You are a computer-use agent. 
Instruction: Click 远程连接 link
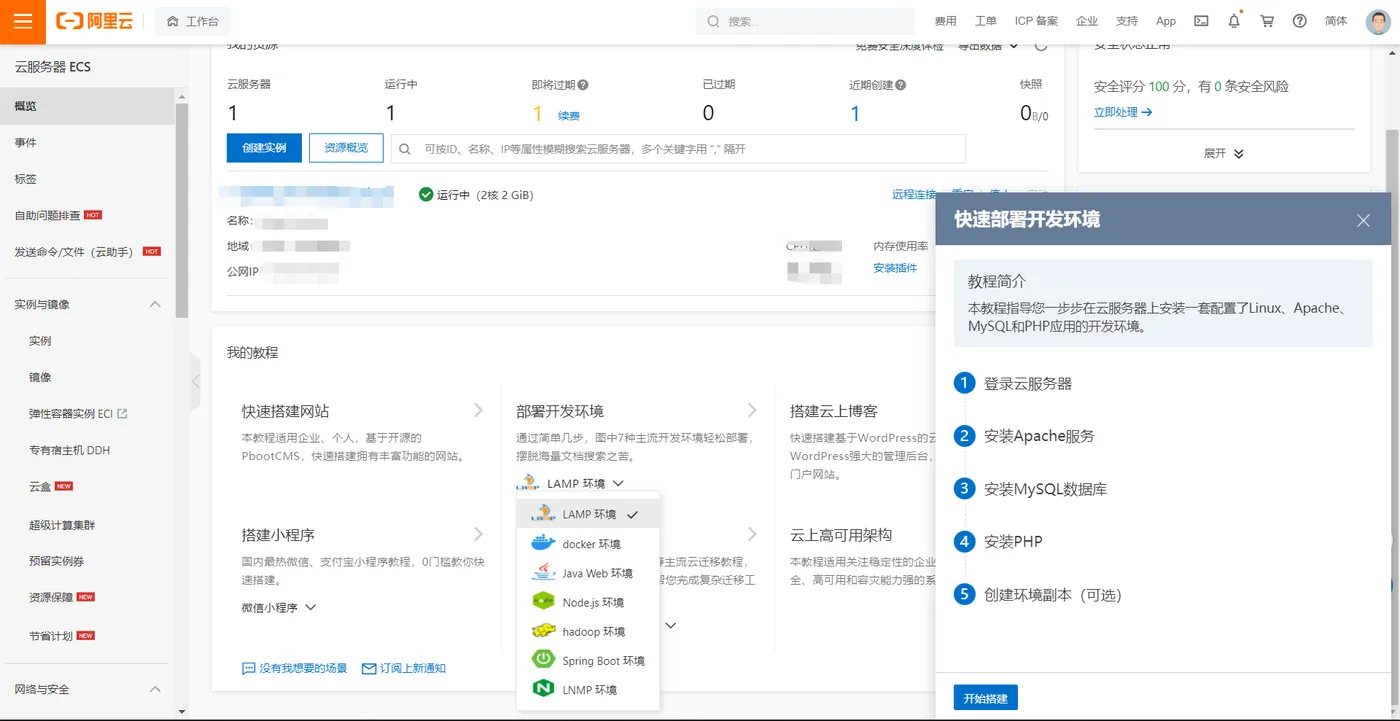pyautogui.click(x=914, y=194)
